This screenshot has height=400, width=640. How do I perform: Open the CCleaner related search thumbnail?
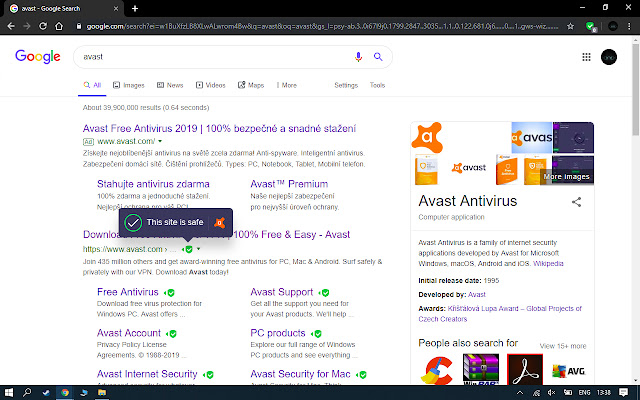(436, 370)
